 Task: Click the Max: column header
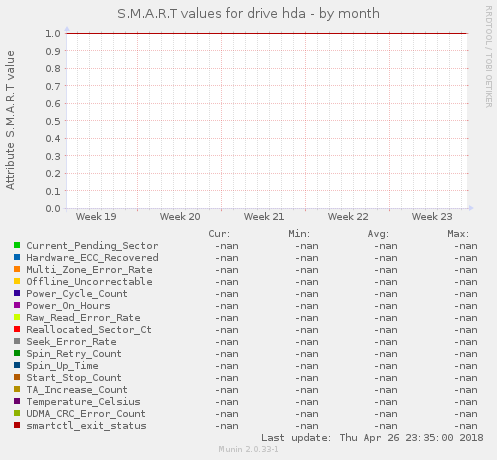tap(458, 234)
